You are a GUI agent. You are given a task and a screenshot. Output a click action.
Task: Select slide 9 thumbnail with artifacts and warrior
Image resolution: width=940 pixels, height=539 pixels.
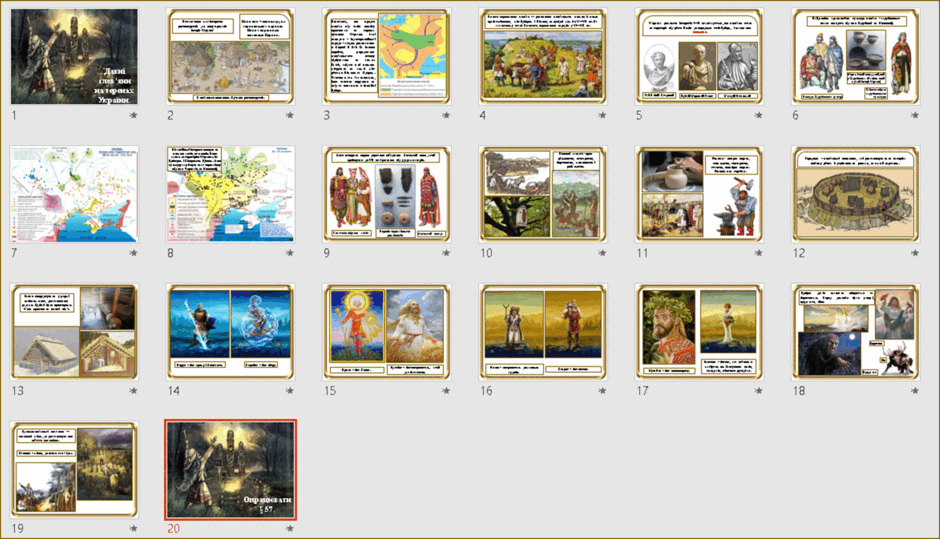387,194
